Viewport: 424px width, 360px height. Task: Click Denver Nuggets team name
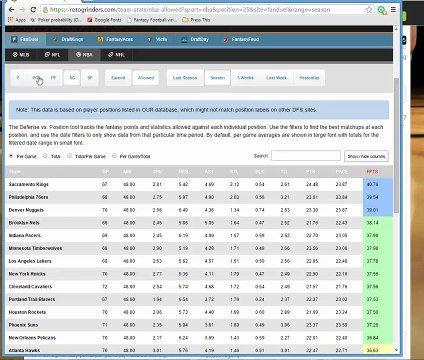click(x=26, y=210)
